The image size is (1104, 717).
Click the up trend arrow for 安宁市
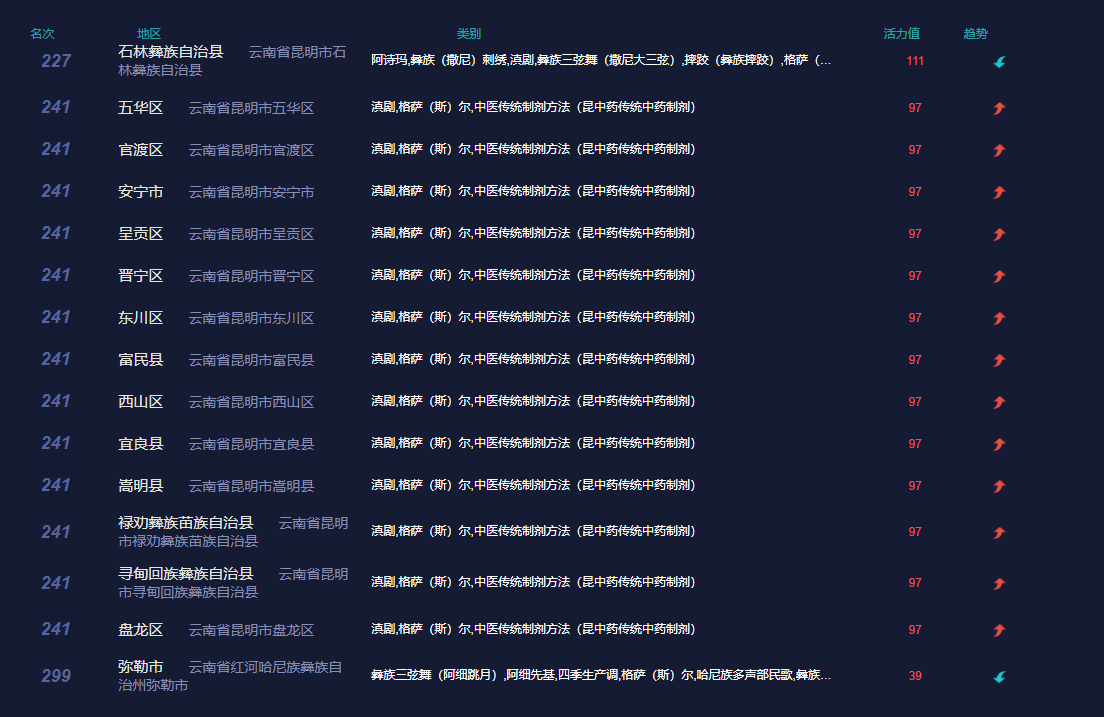999,192
